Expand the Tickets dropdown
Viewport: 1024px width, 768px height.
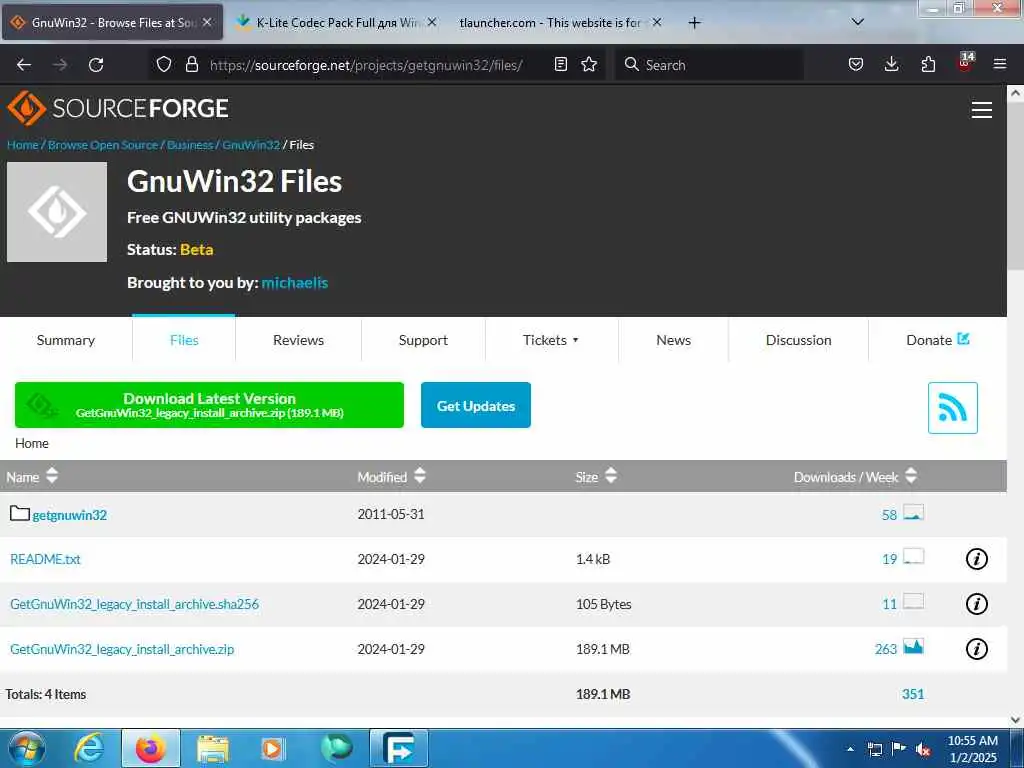point(551,340)
